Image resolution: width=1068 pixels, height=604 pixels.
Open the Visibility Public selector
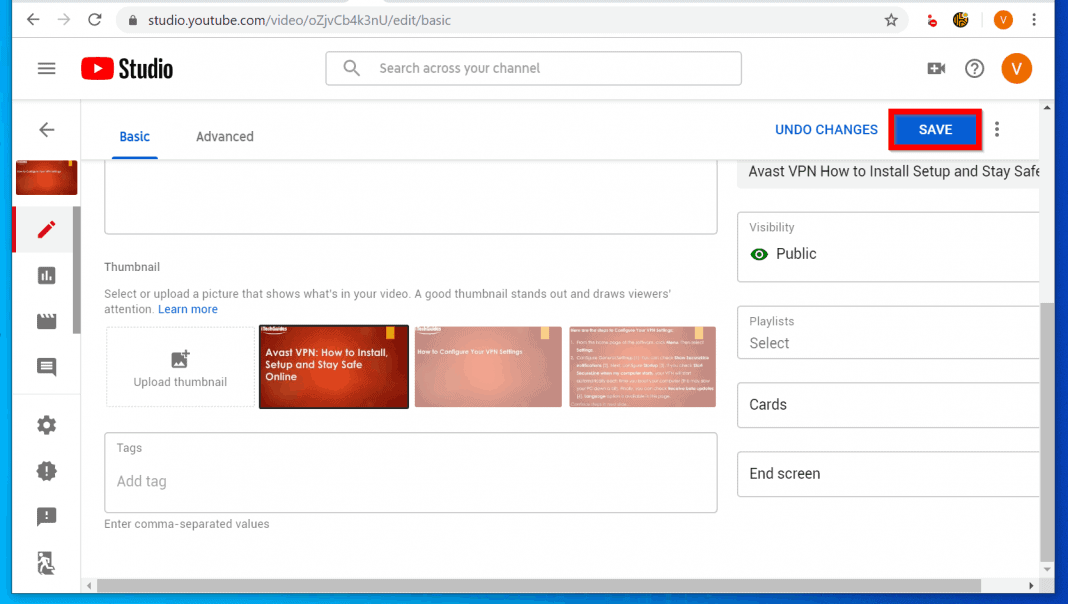pos(888,246)
